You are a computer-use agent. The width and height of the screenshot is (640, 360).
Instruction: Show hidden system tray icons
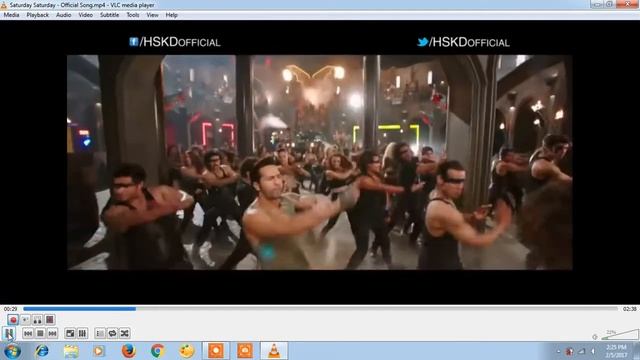(x=558, y=351)
